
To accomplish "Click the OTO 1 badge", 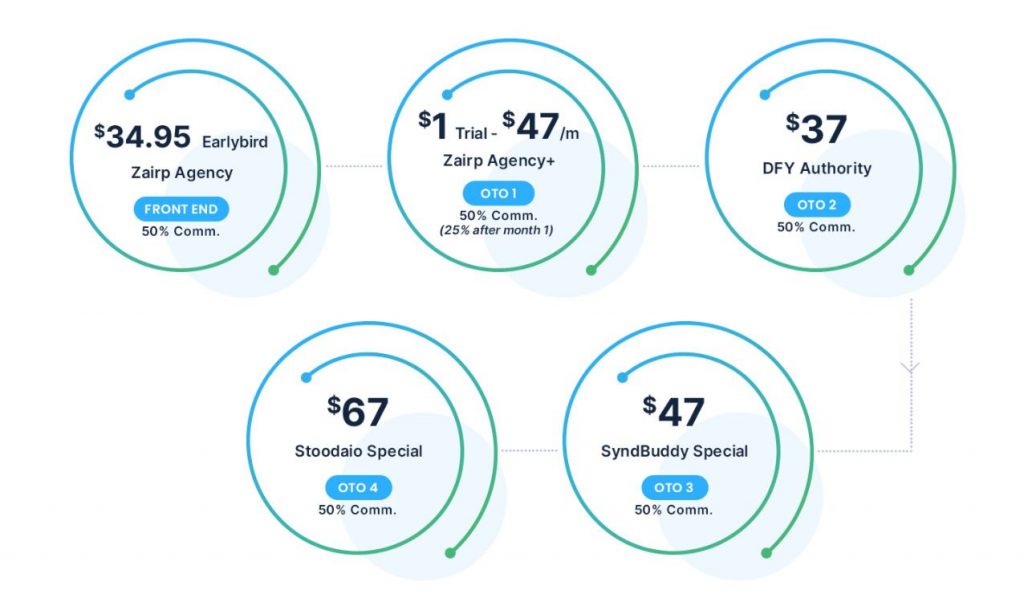I will [x=498, y=193].
